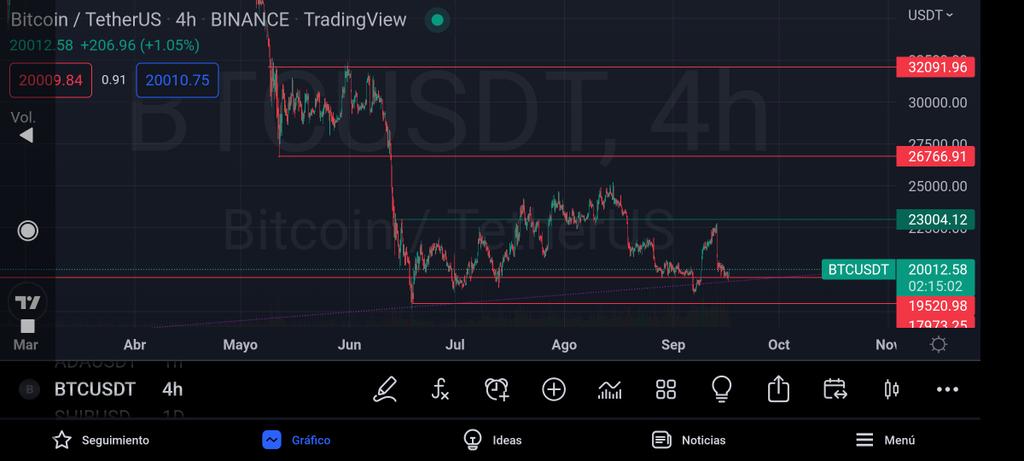
Task: Select the 19520.98 red line label
Action: click(935, 306)
